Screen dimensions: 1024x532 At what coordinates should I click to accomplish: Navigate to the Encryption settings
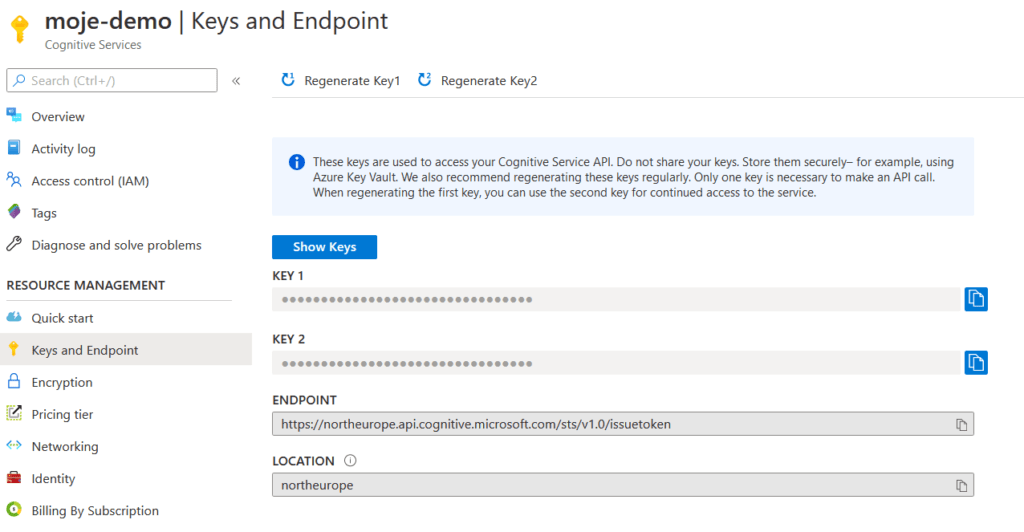click(62, 382)
